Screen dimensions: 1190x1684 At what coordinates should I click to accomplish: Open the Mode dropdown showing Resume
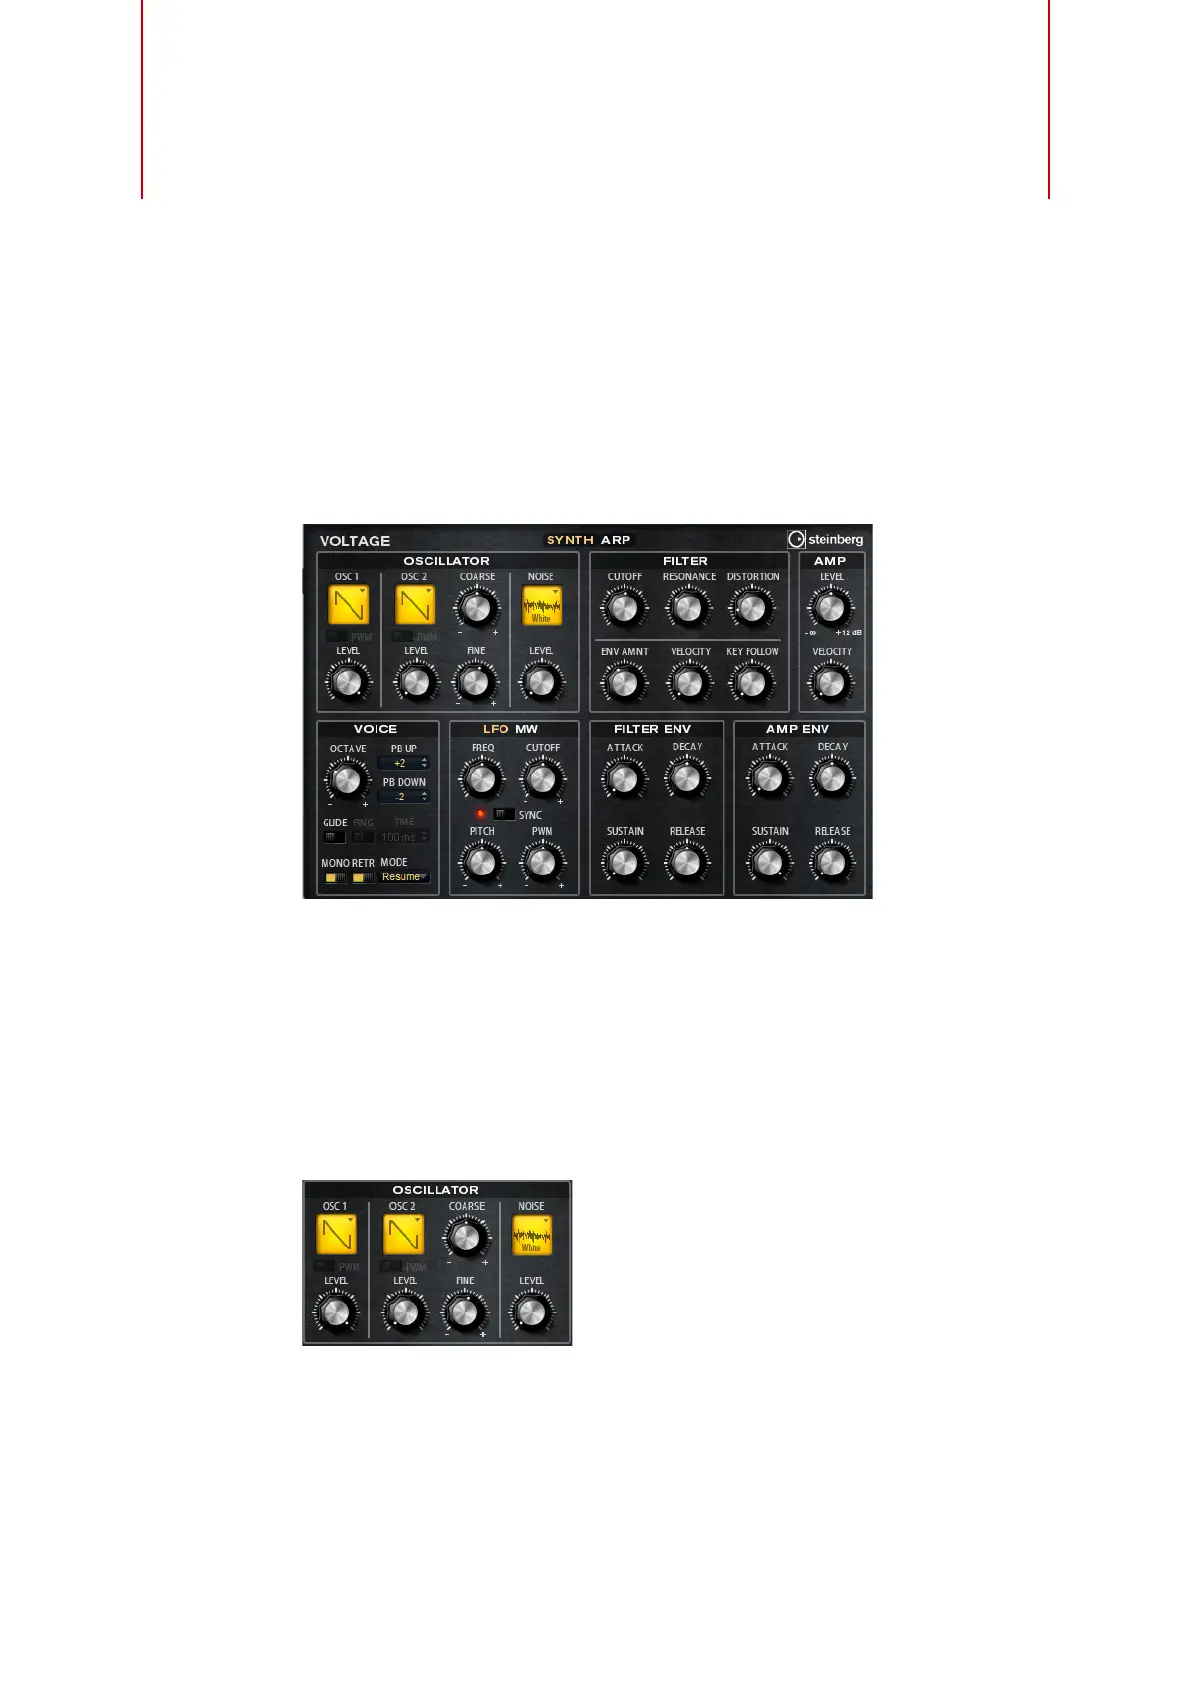[x=404, y=877]
